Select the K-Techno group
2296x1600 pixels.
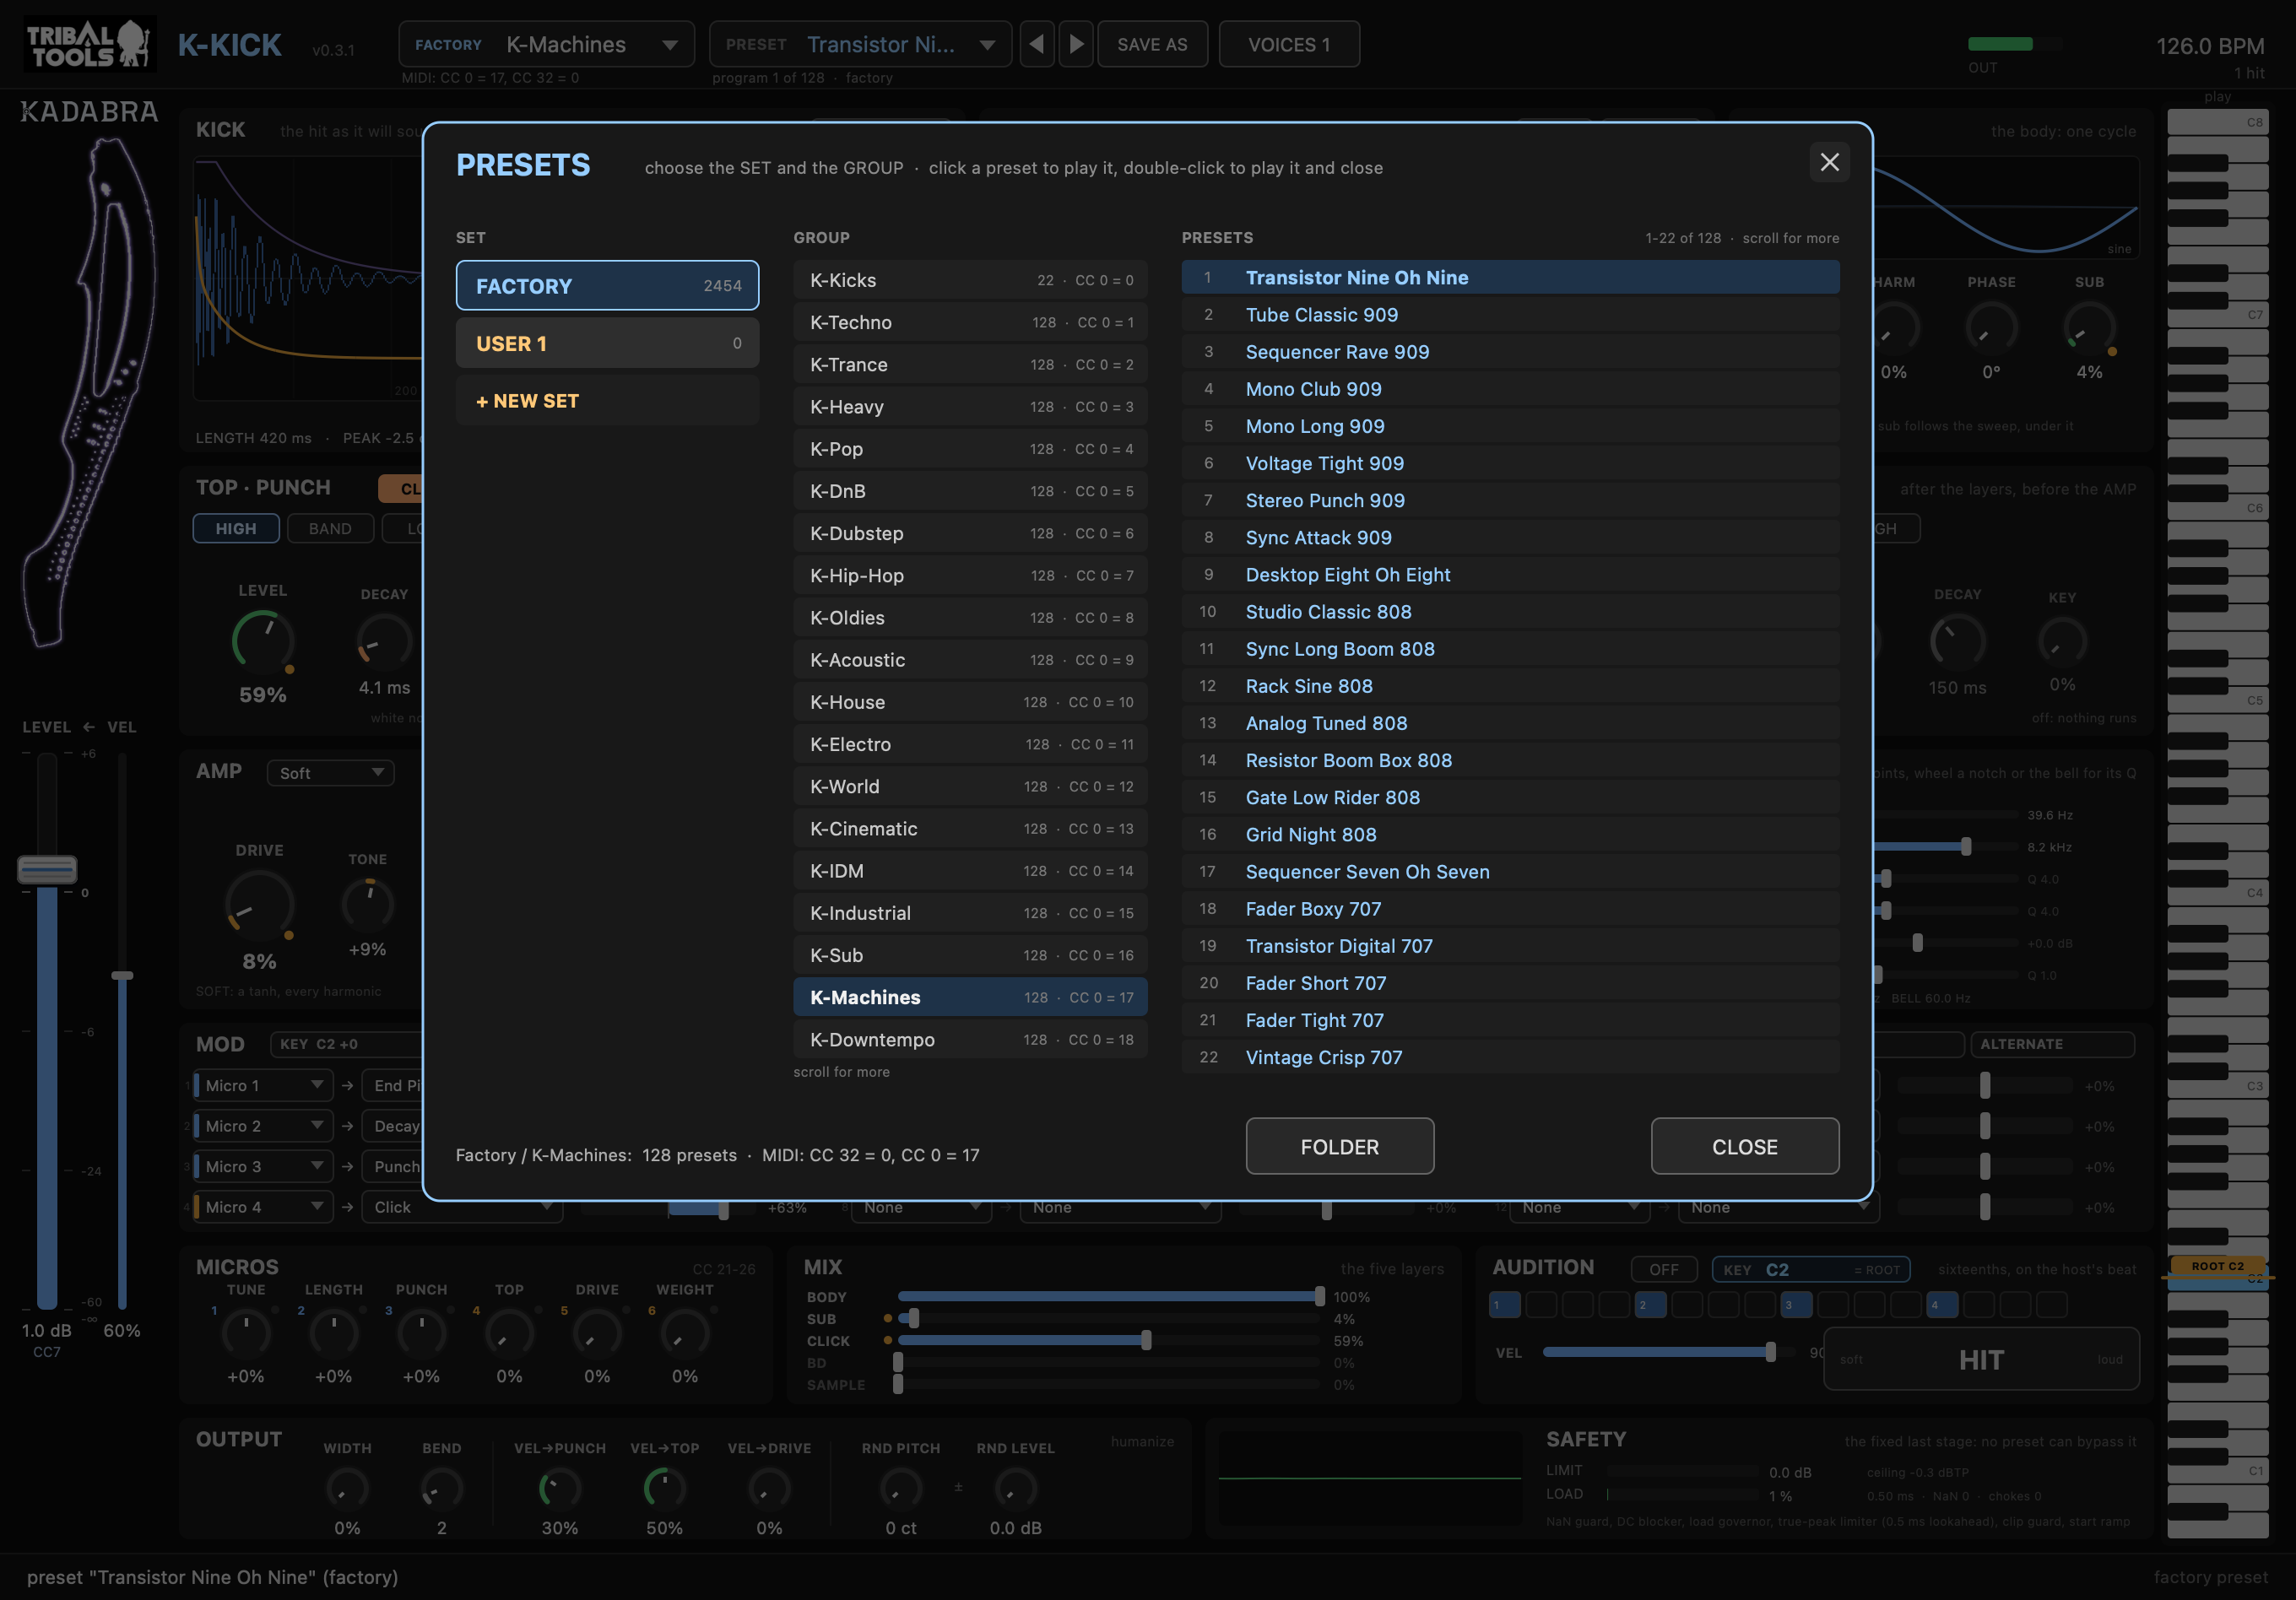970,322
